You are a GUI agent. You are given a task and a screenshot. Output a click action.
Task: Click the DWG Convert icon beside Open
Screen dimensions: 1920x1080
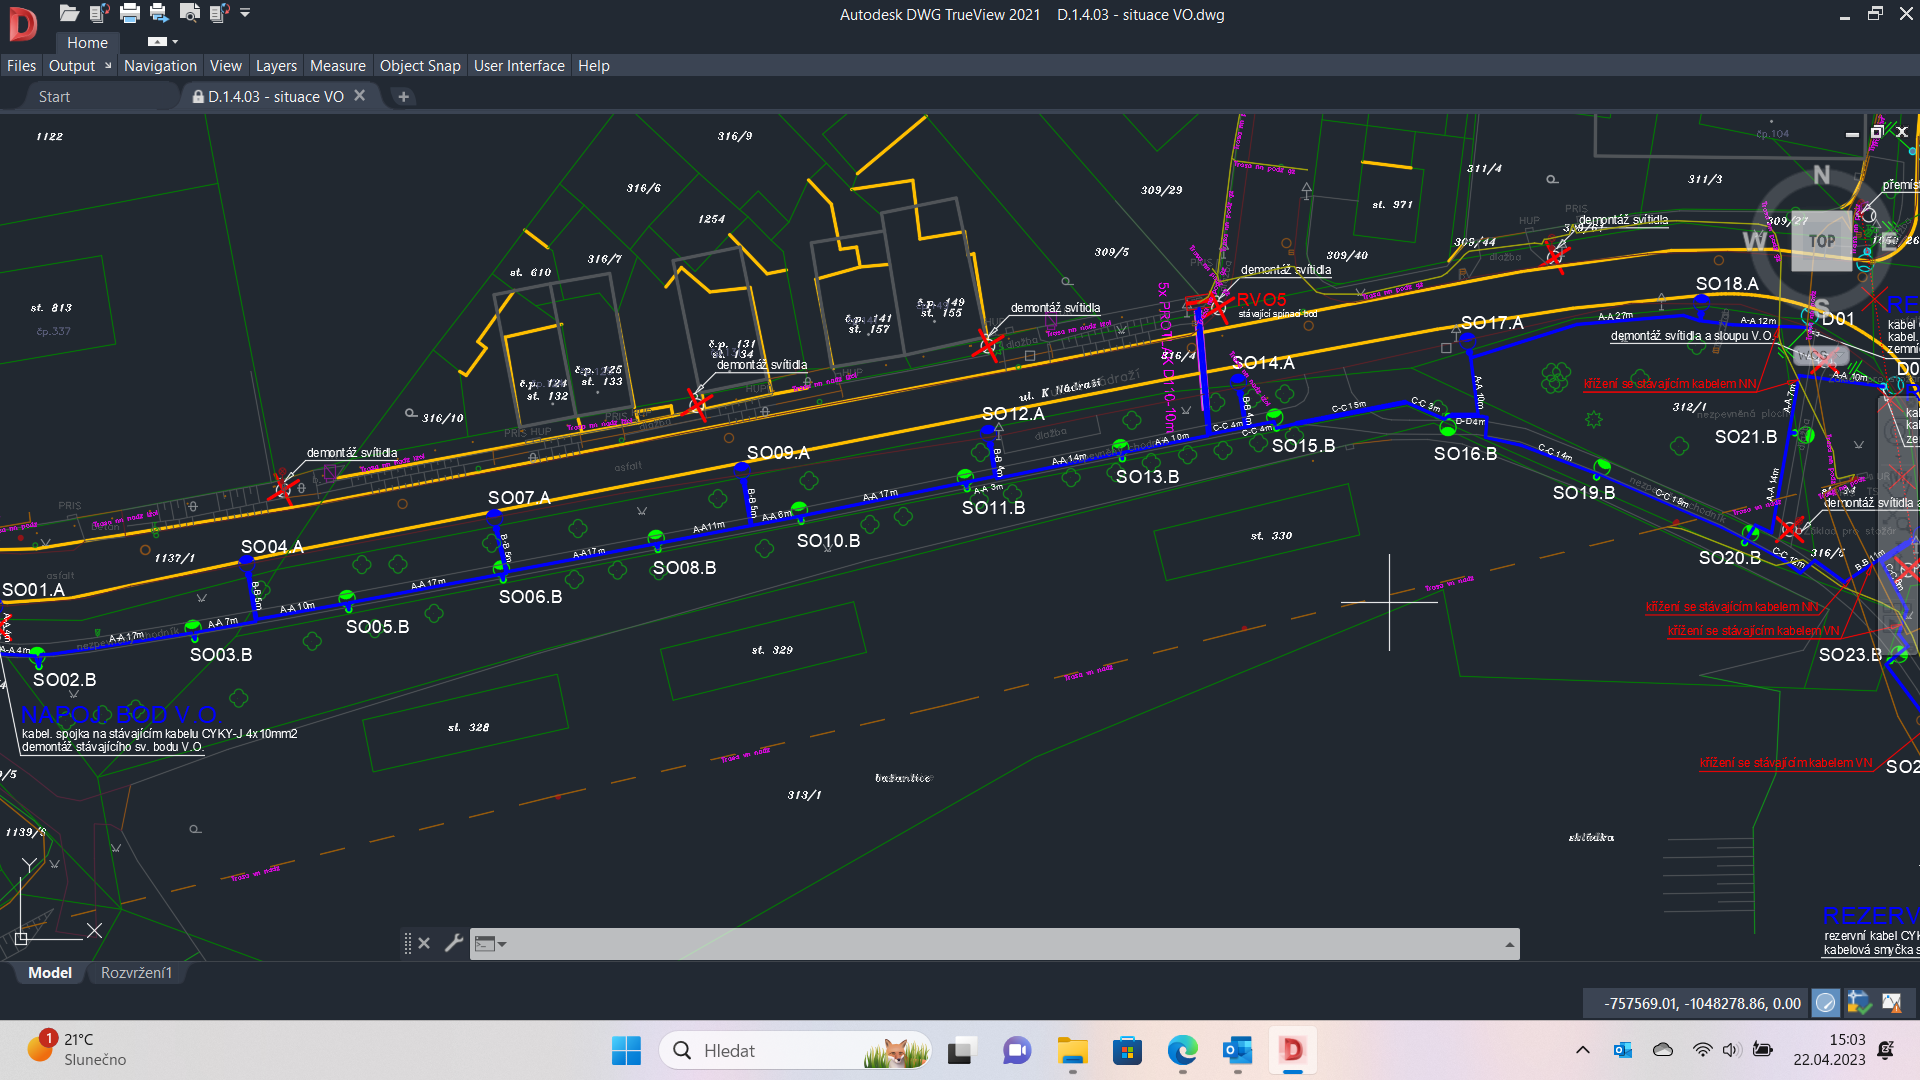(99, 13)
